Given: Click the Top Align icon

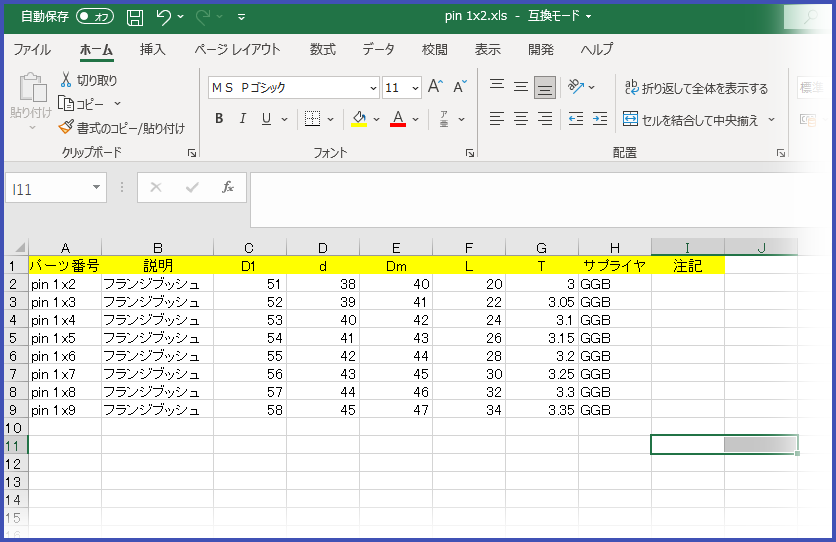Looking at the screenshot, I should tap(497, 85).
